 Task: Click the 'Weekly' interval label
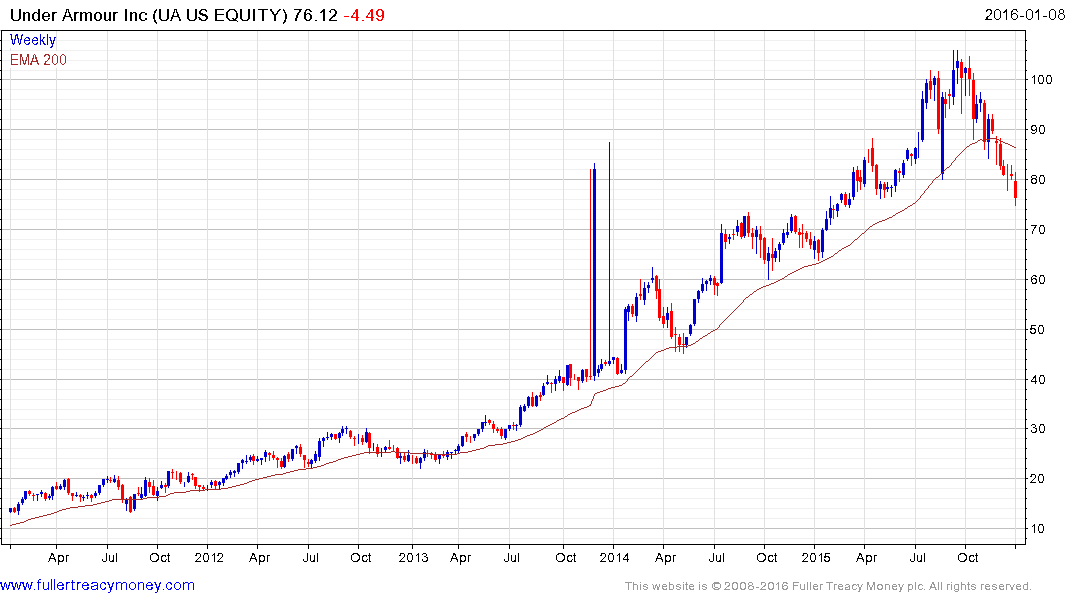tap(33, 40)
